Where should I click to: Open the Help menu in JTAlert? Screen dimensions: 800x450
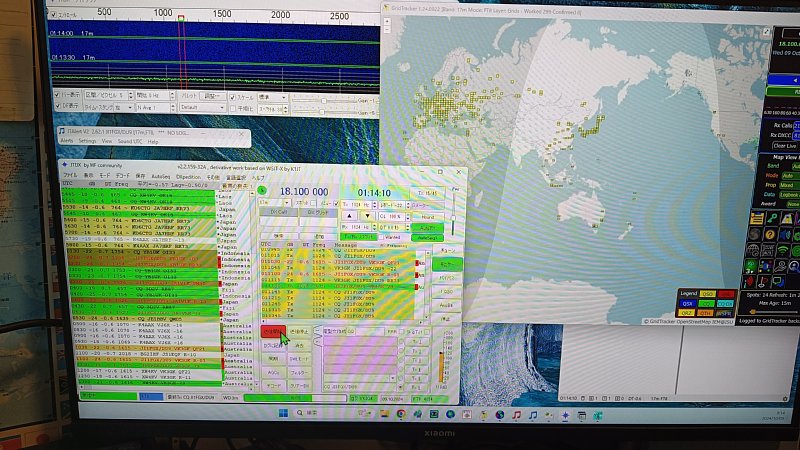[153, 141]
